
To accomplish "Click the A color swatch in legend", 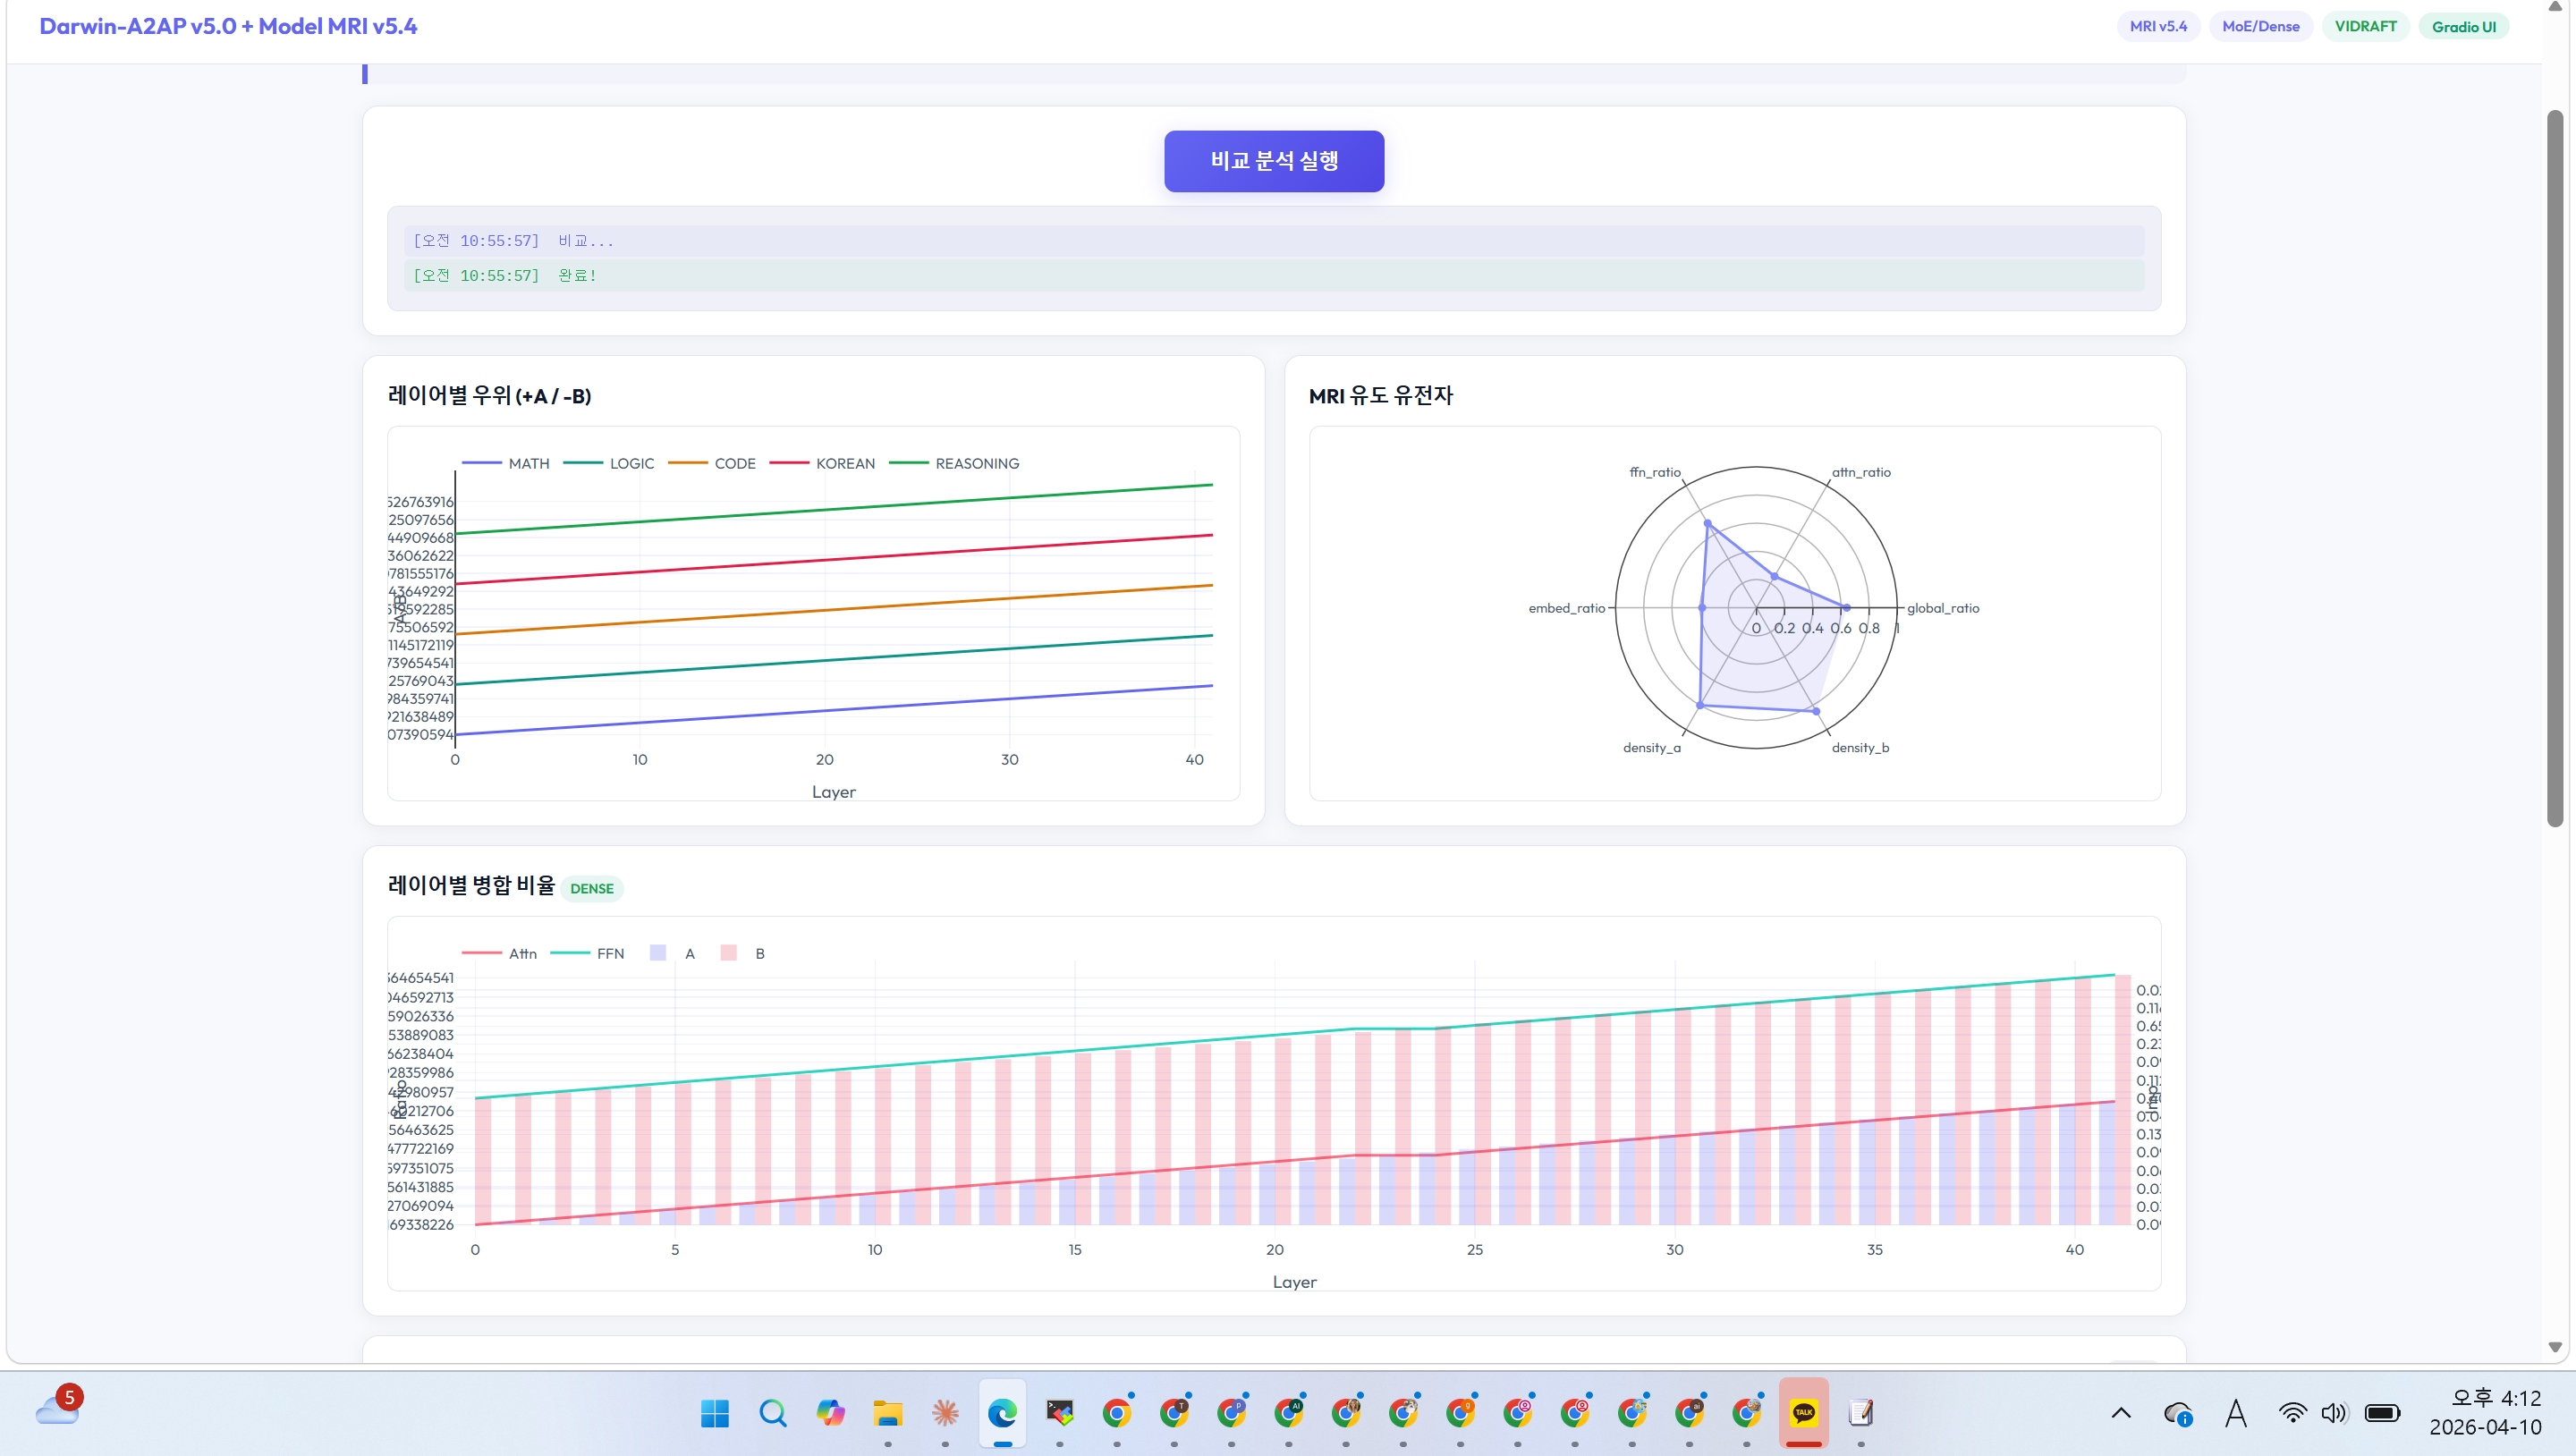I will [x=658, y=953].
